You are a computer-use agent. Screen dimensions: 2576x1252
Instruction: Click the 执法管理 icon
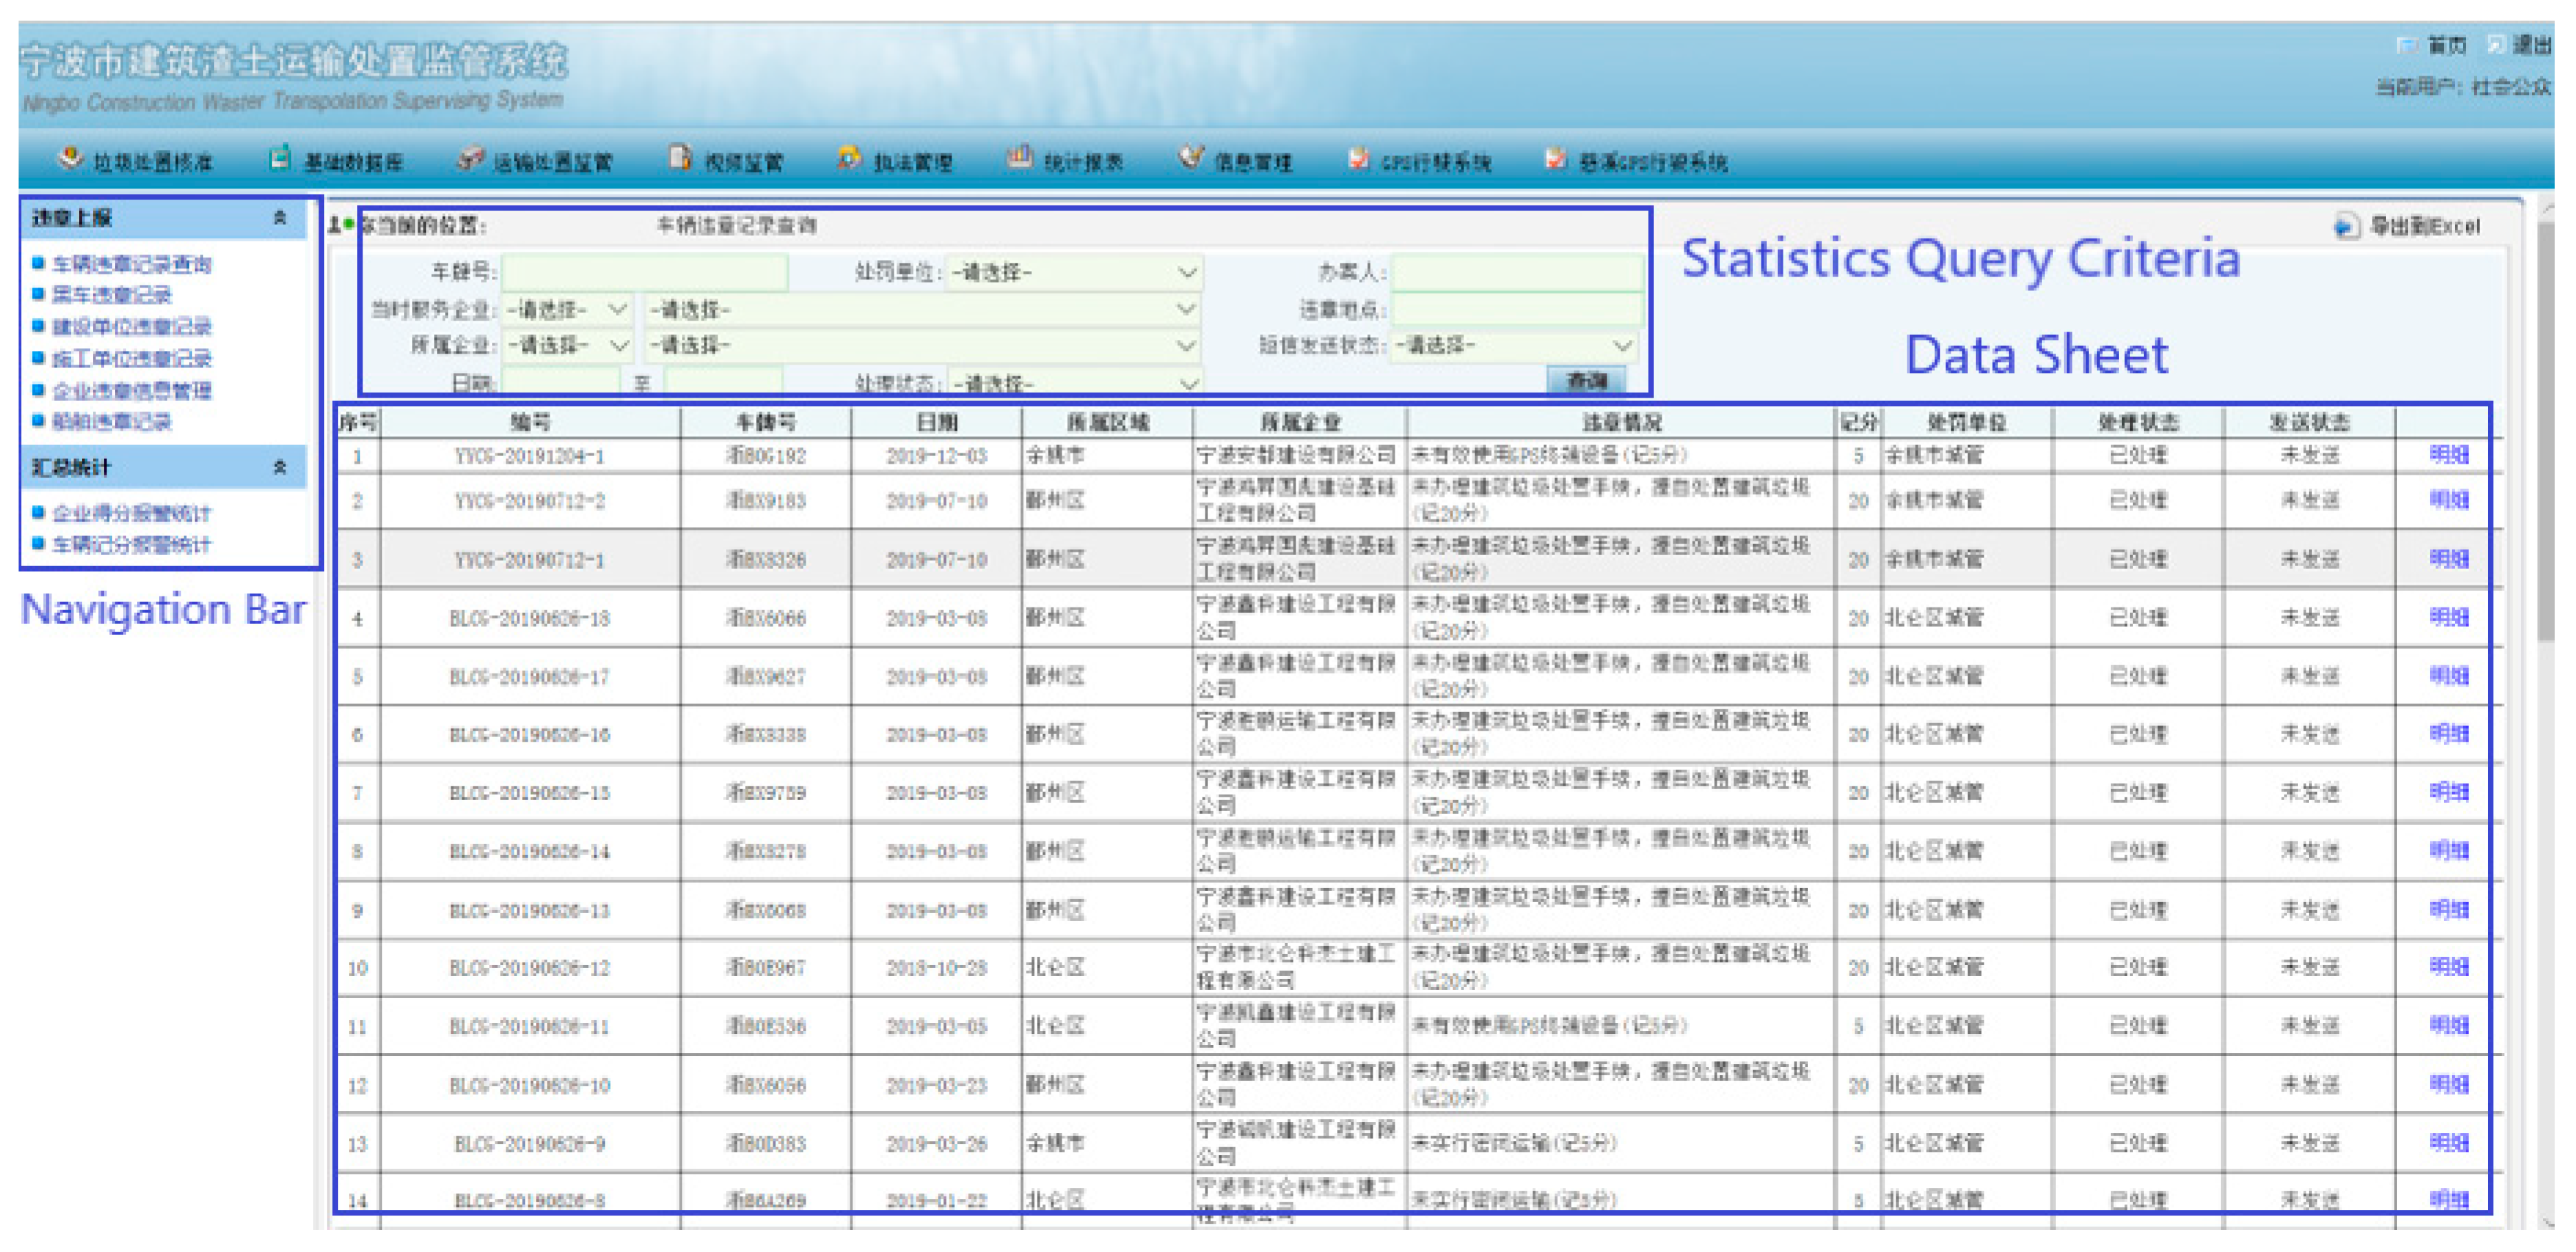[x=849, y=158]
